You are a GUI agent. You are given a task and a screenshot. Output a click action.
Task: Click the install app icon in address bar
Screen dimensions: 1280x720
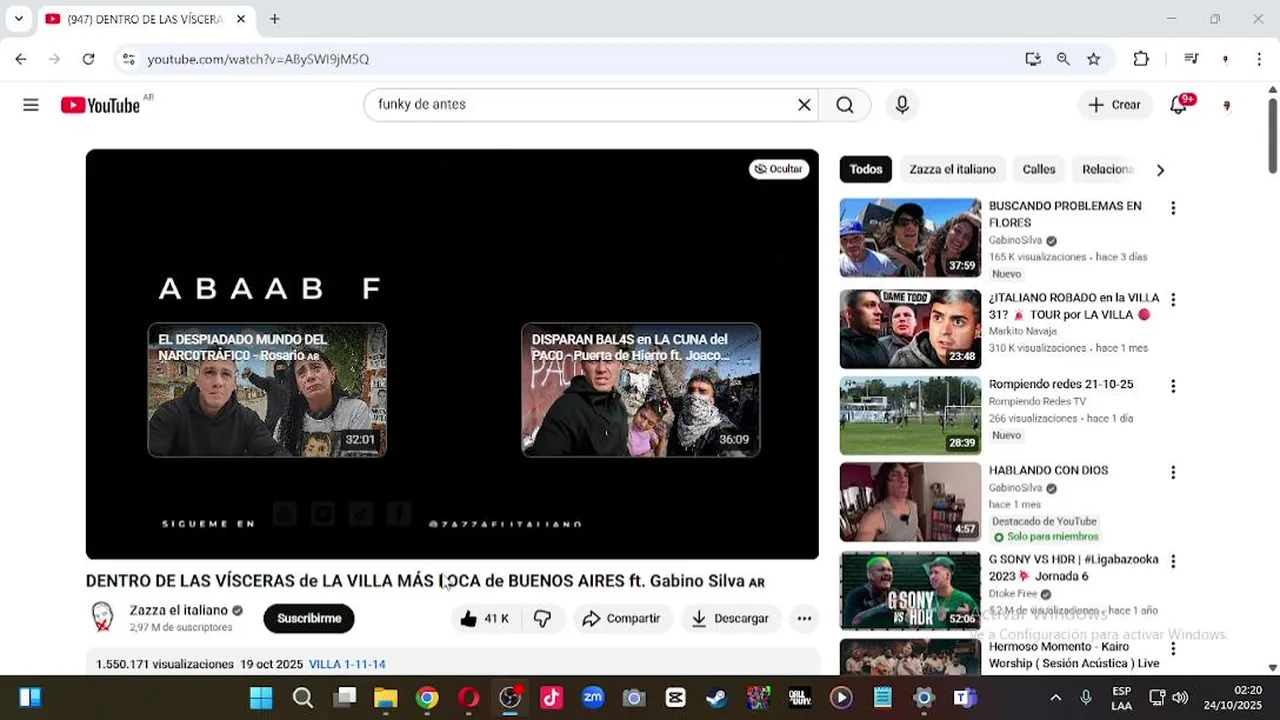pyautogui.click(x=1033, y=59)
